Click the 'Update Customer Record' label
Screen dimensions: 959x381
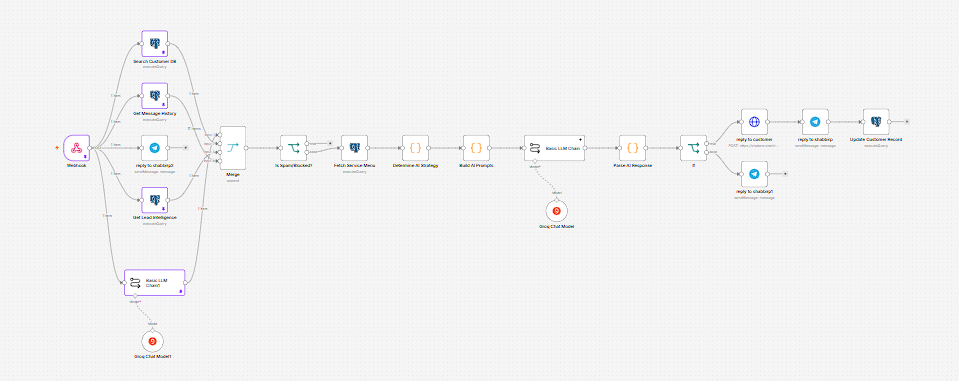pyautogui.click(x=876, y=139)
